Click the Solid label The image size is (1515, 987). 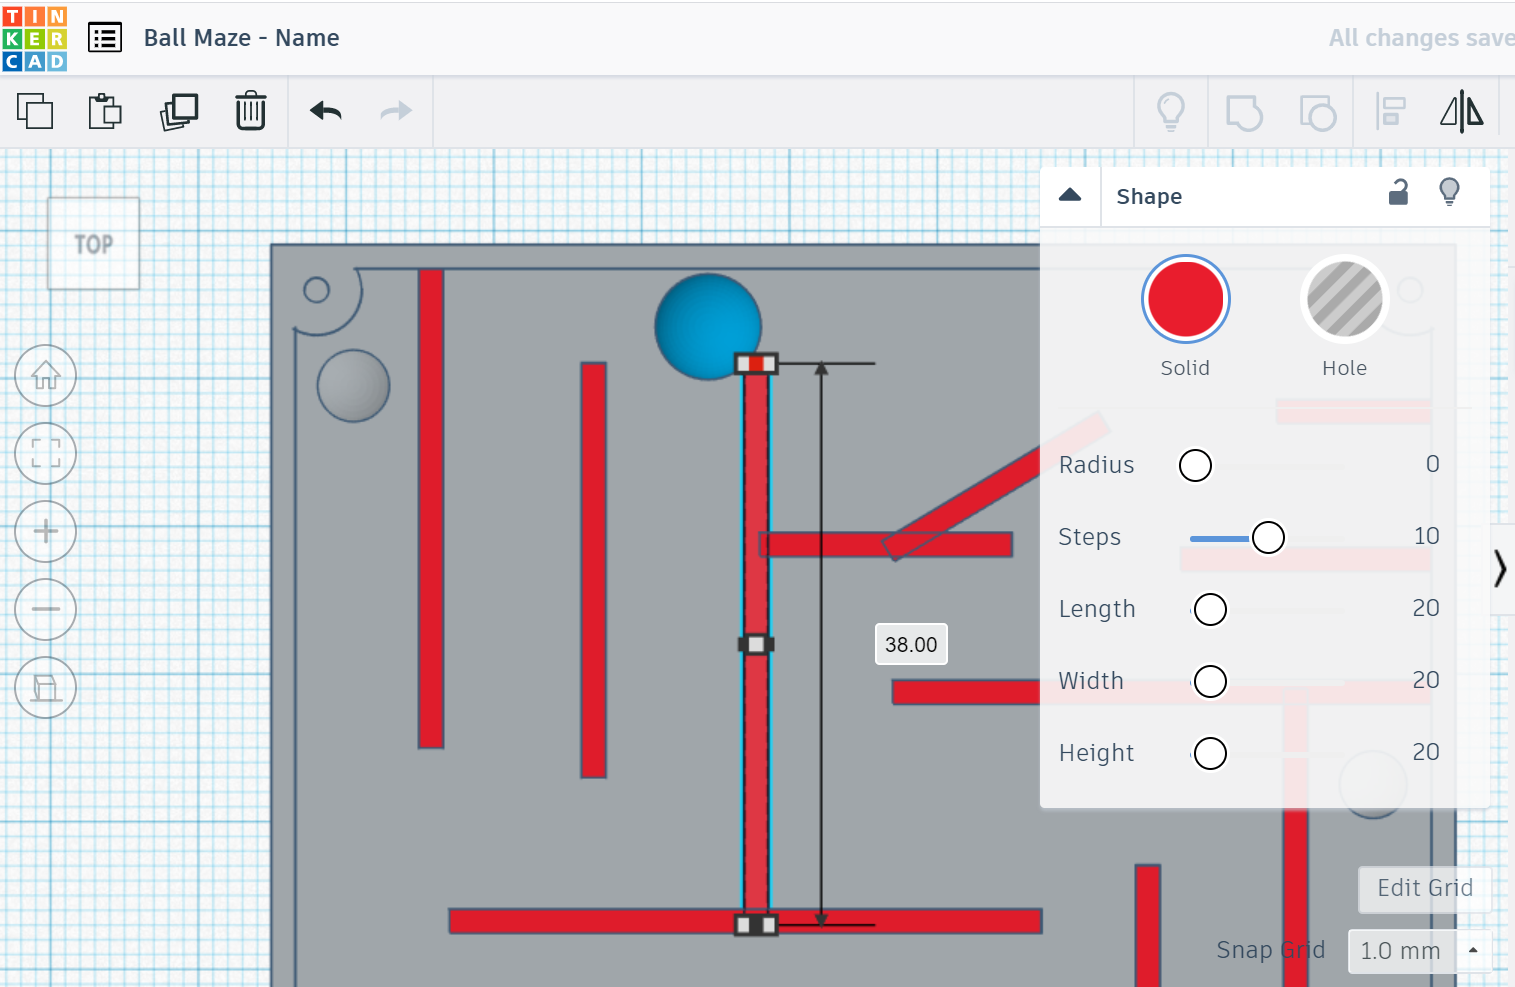(1185, 368)
